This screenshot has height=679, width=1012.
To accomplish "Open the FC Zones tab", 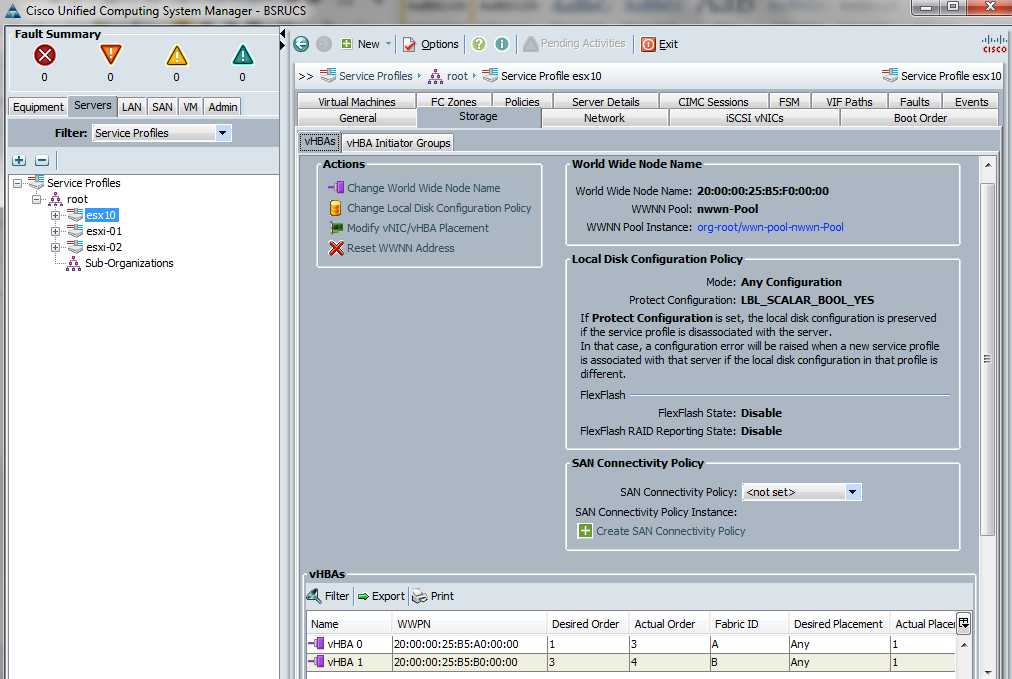I will (x=454, y=101).
